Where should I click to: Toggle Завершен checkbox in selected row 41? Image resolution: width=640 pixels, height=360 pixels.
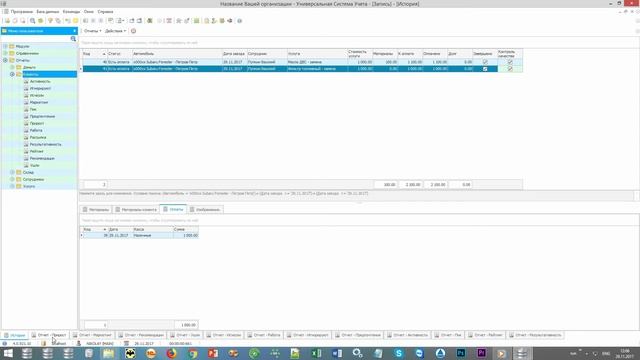(485, 69)
